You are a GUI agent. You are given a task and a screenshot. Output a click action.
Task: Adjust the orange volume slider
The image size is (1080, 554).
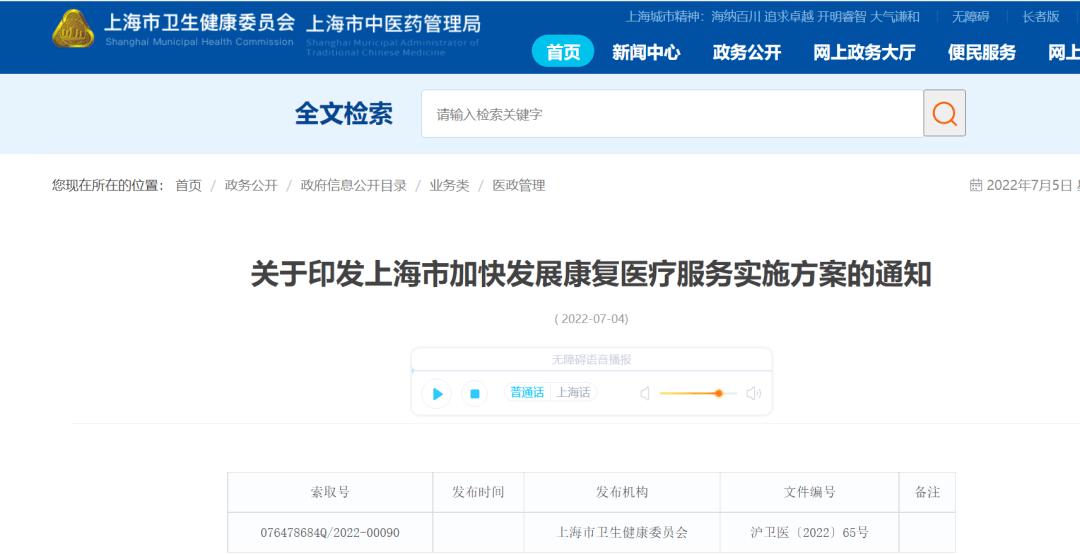tap(718, 394)
